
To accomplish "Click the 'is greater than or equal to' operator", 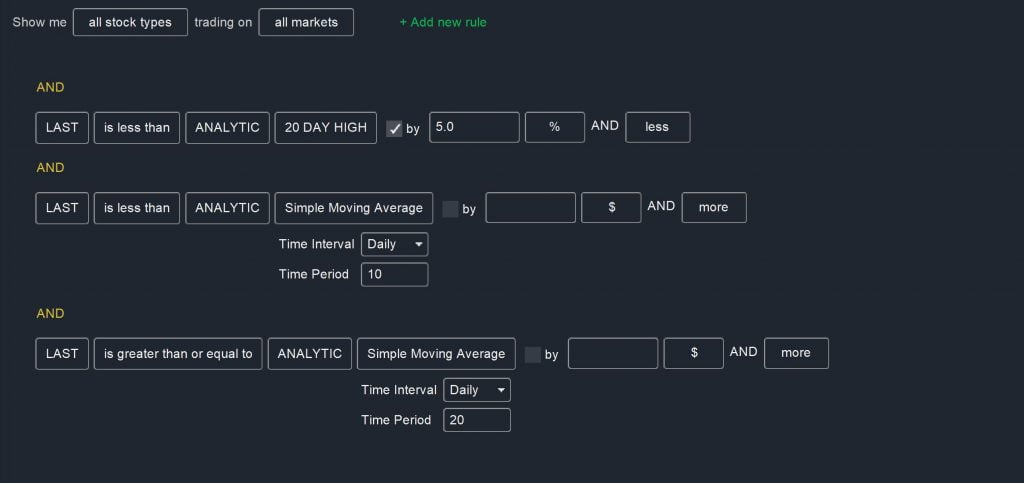I will (x=178, y=354).
